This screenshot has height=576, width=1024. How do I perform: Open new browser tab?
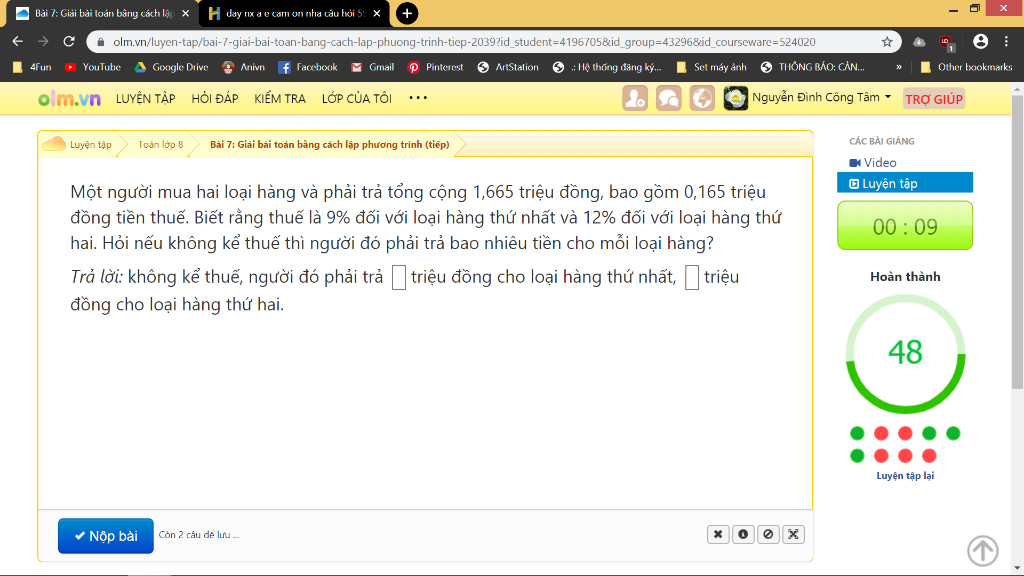coord(407,13)
